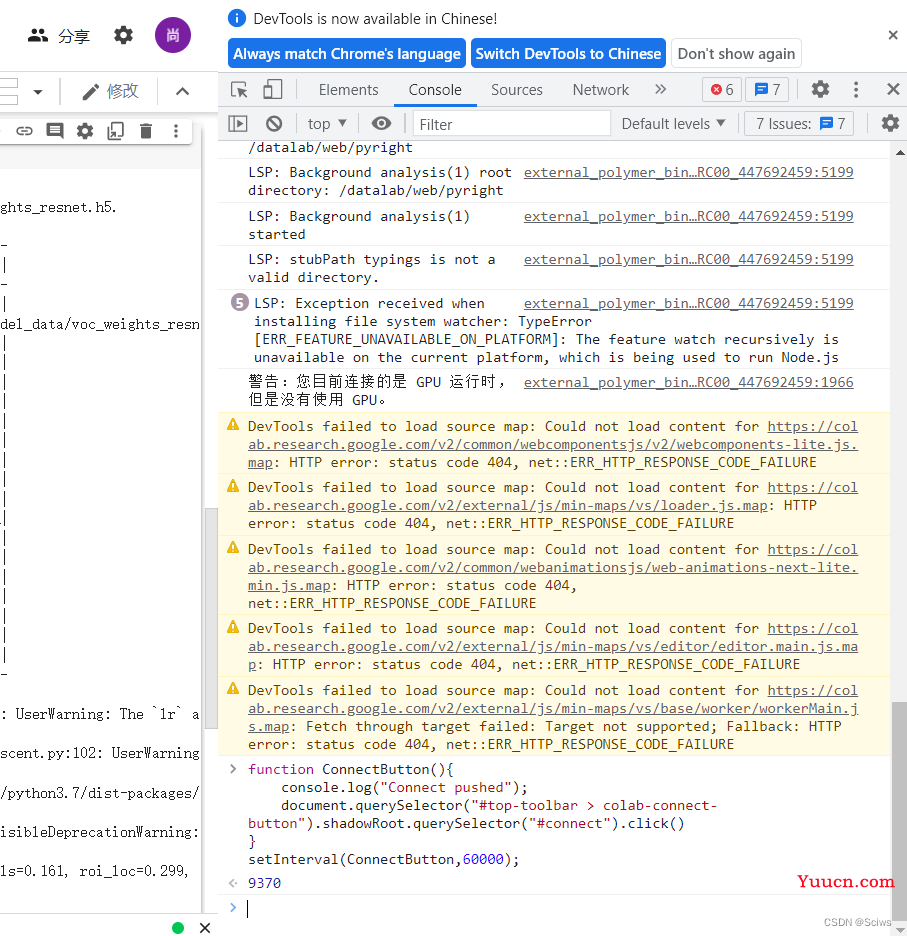Click the 分享 share label
907x936 pixels.
point(74,36)
